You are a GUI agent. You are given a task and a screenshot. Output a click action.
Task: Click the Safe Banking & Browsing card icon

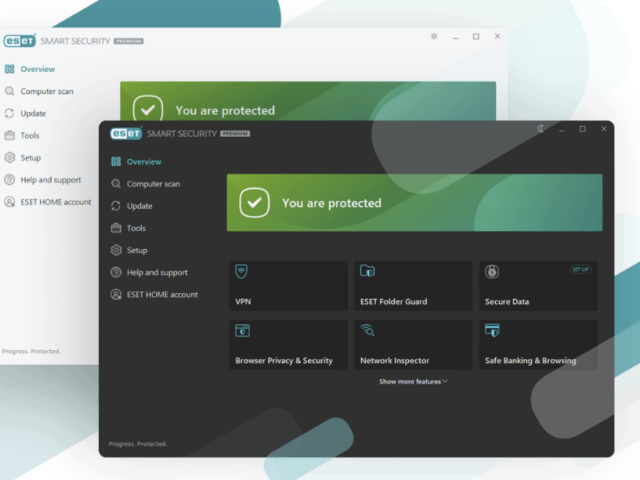coord(492,330)
